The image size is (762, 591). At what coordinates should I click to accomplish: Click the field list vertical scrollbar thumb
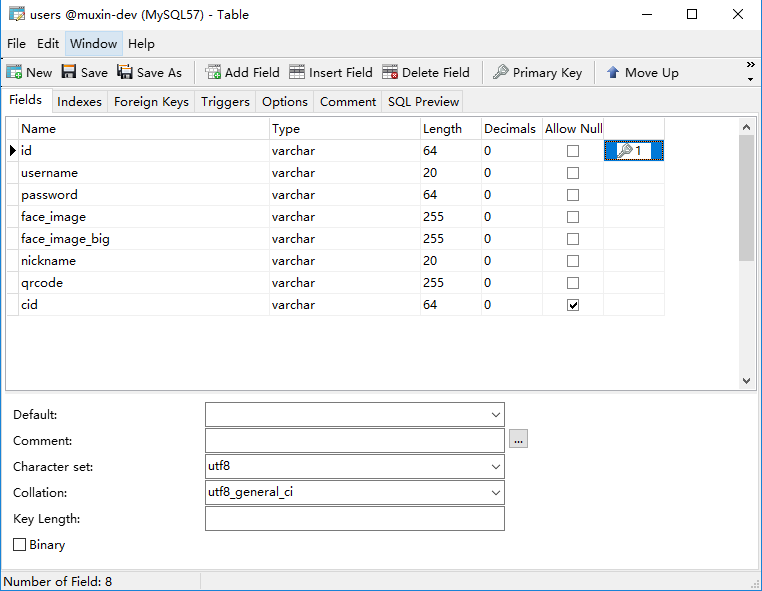[746, 198]
